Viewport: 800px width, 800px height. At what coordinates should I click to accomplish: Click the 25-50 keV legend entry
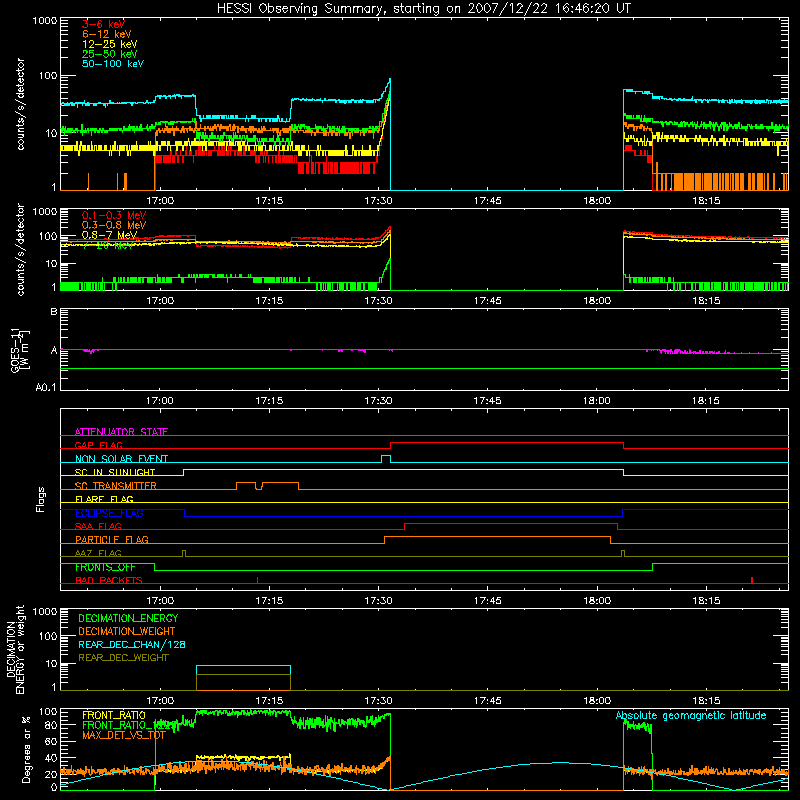(x=109, y=54)
